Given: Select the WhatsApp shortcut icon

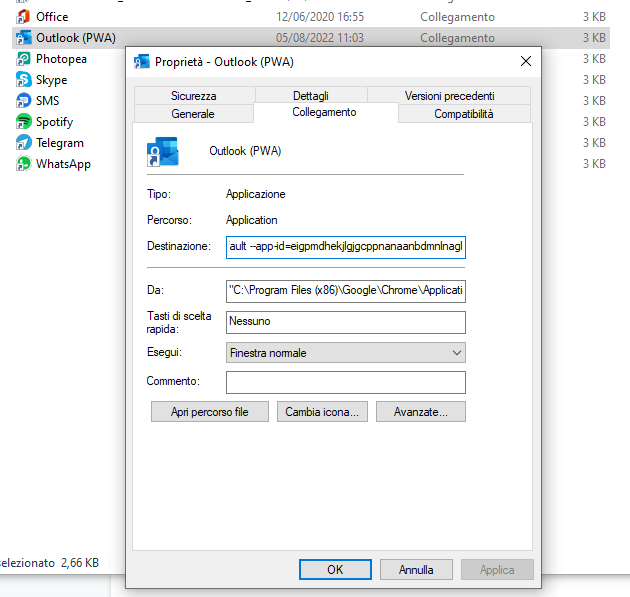Looking at the screenshot, I should (23, 164).
